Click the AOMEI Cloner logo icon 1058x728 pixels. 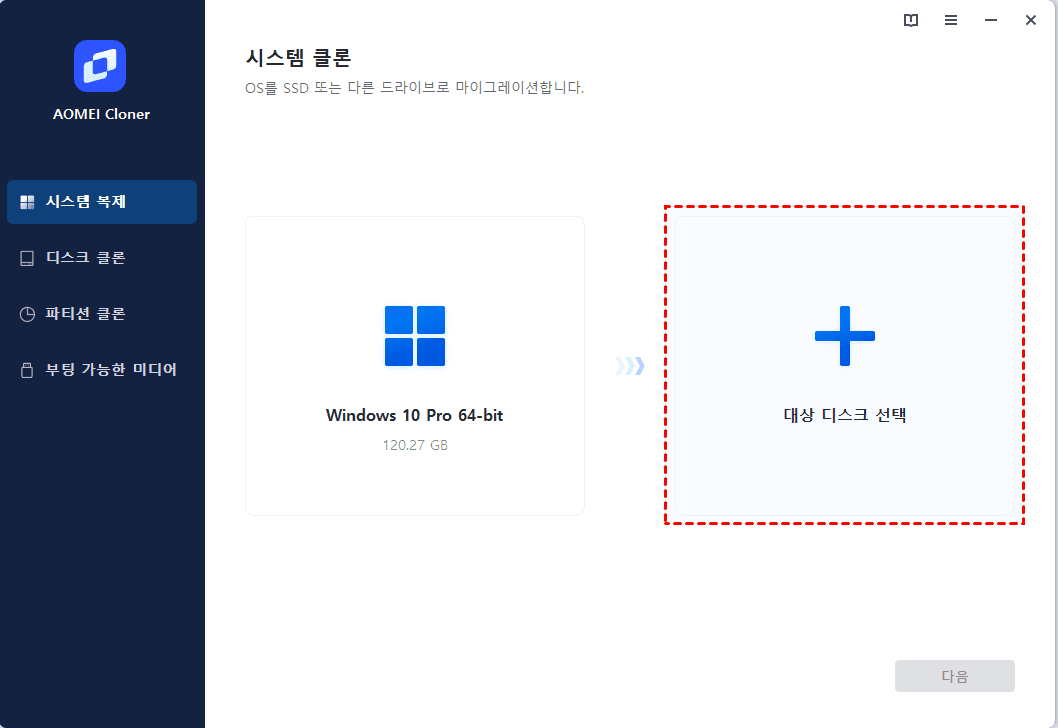pos(100,66)
